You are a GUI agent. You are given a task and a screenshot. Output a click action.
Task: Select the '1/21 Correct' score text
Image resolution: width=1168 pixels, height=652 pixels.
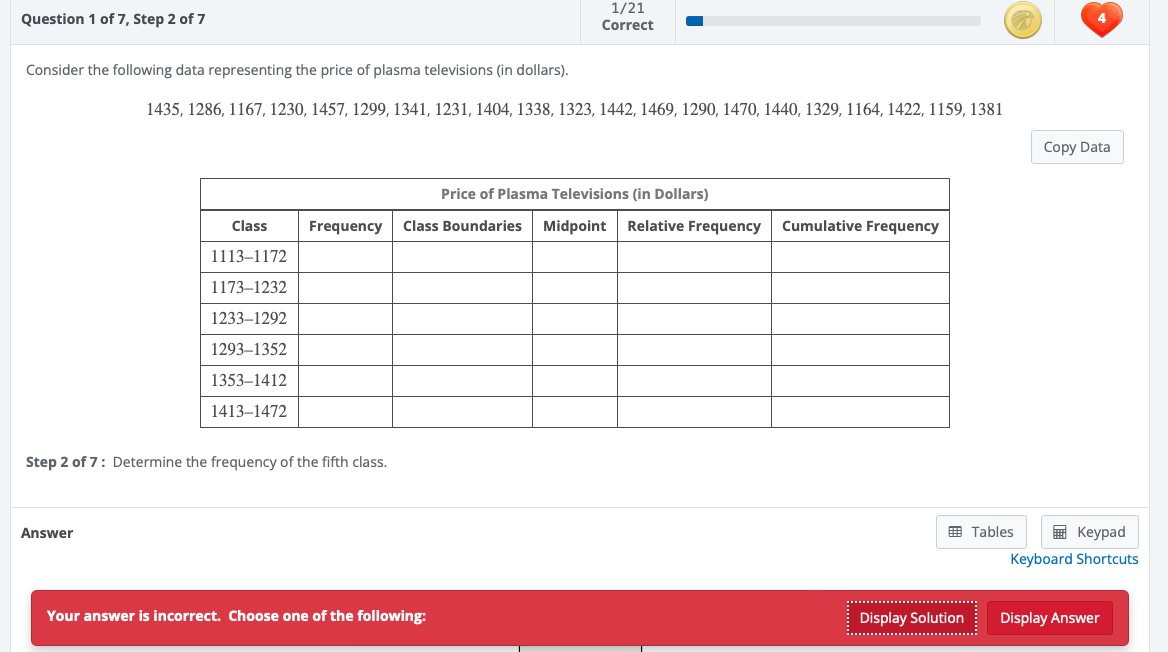point(627,16)
